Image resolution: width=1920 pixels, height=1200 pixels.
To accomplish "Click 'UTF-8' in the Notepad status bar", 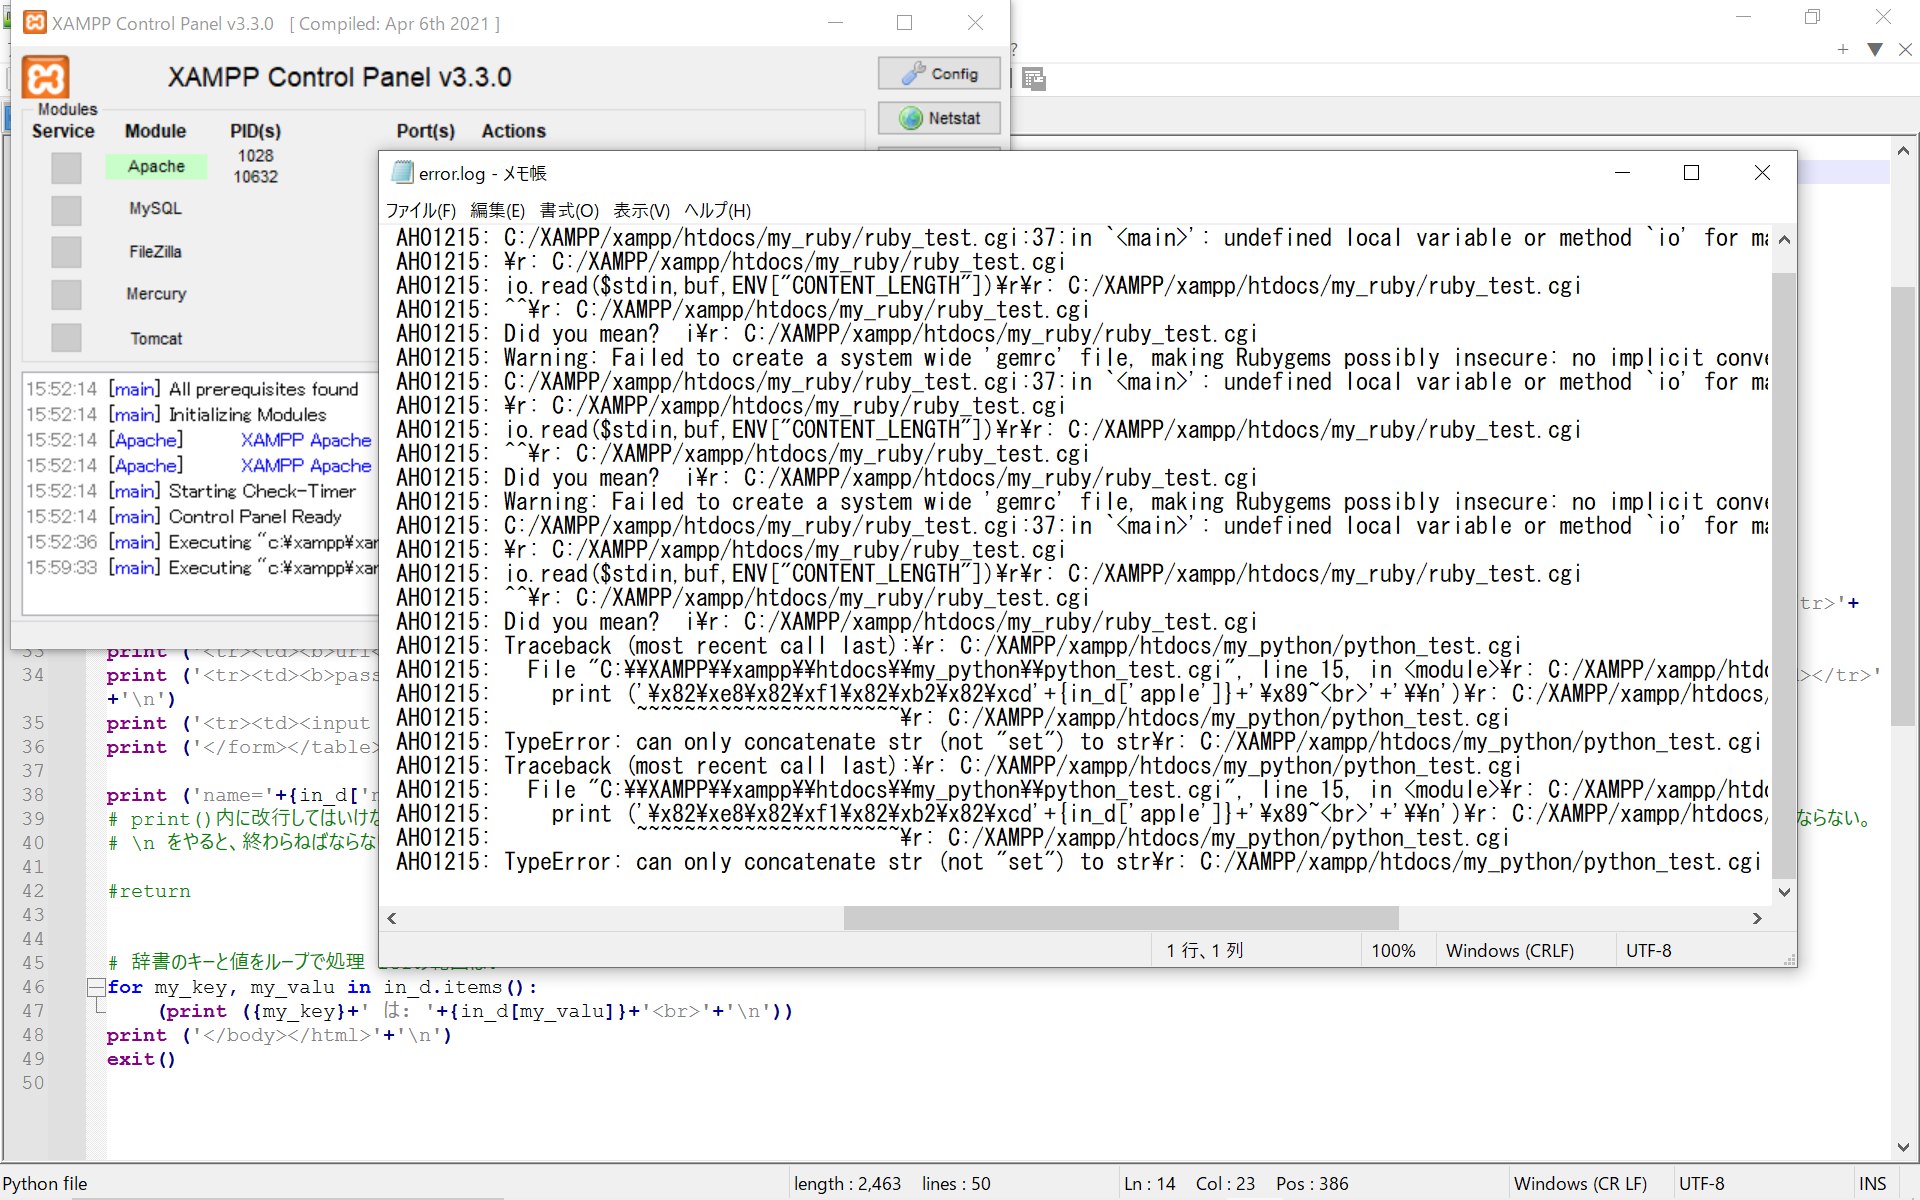I will [1649, 951].
